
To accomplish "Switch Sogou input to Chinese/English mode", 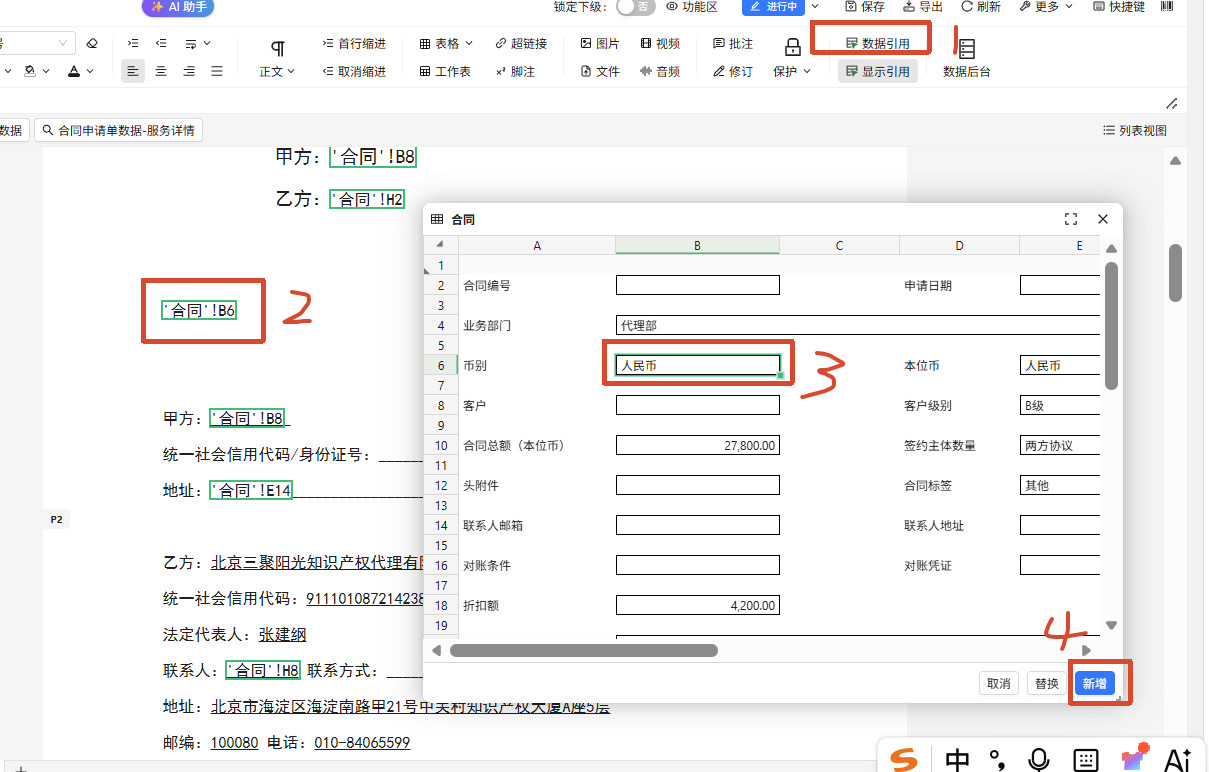I will 957,760.
